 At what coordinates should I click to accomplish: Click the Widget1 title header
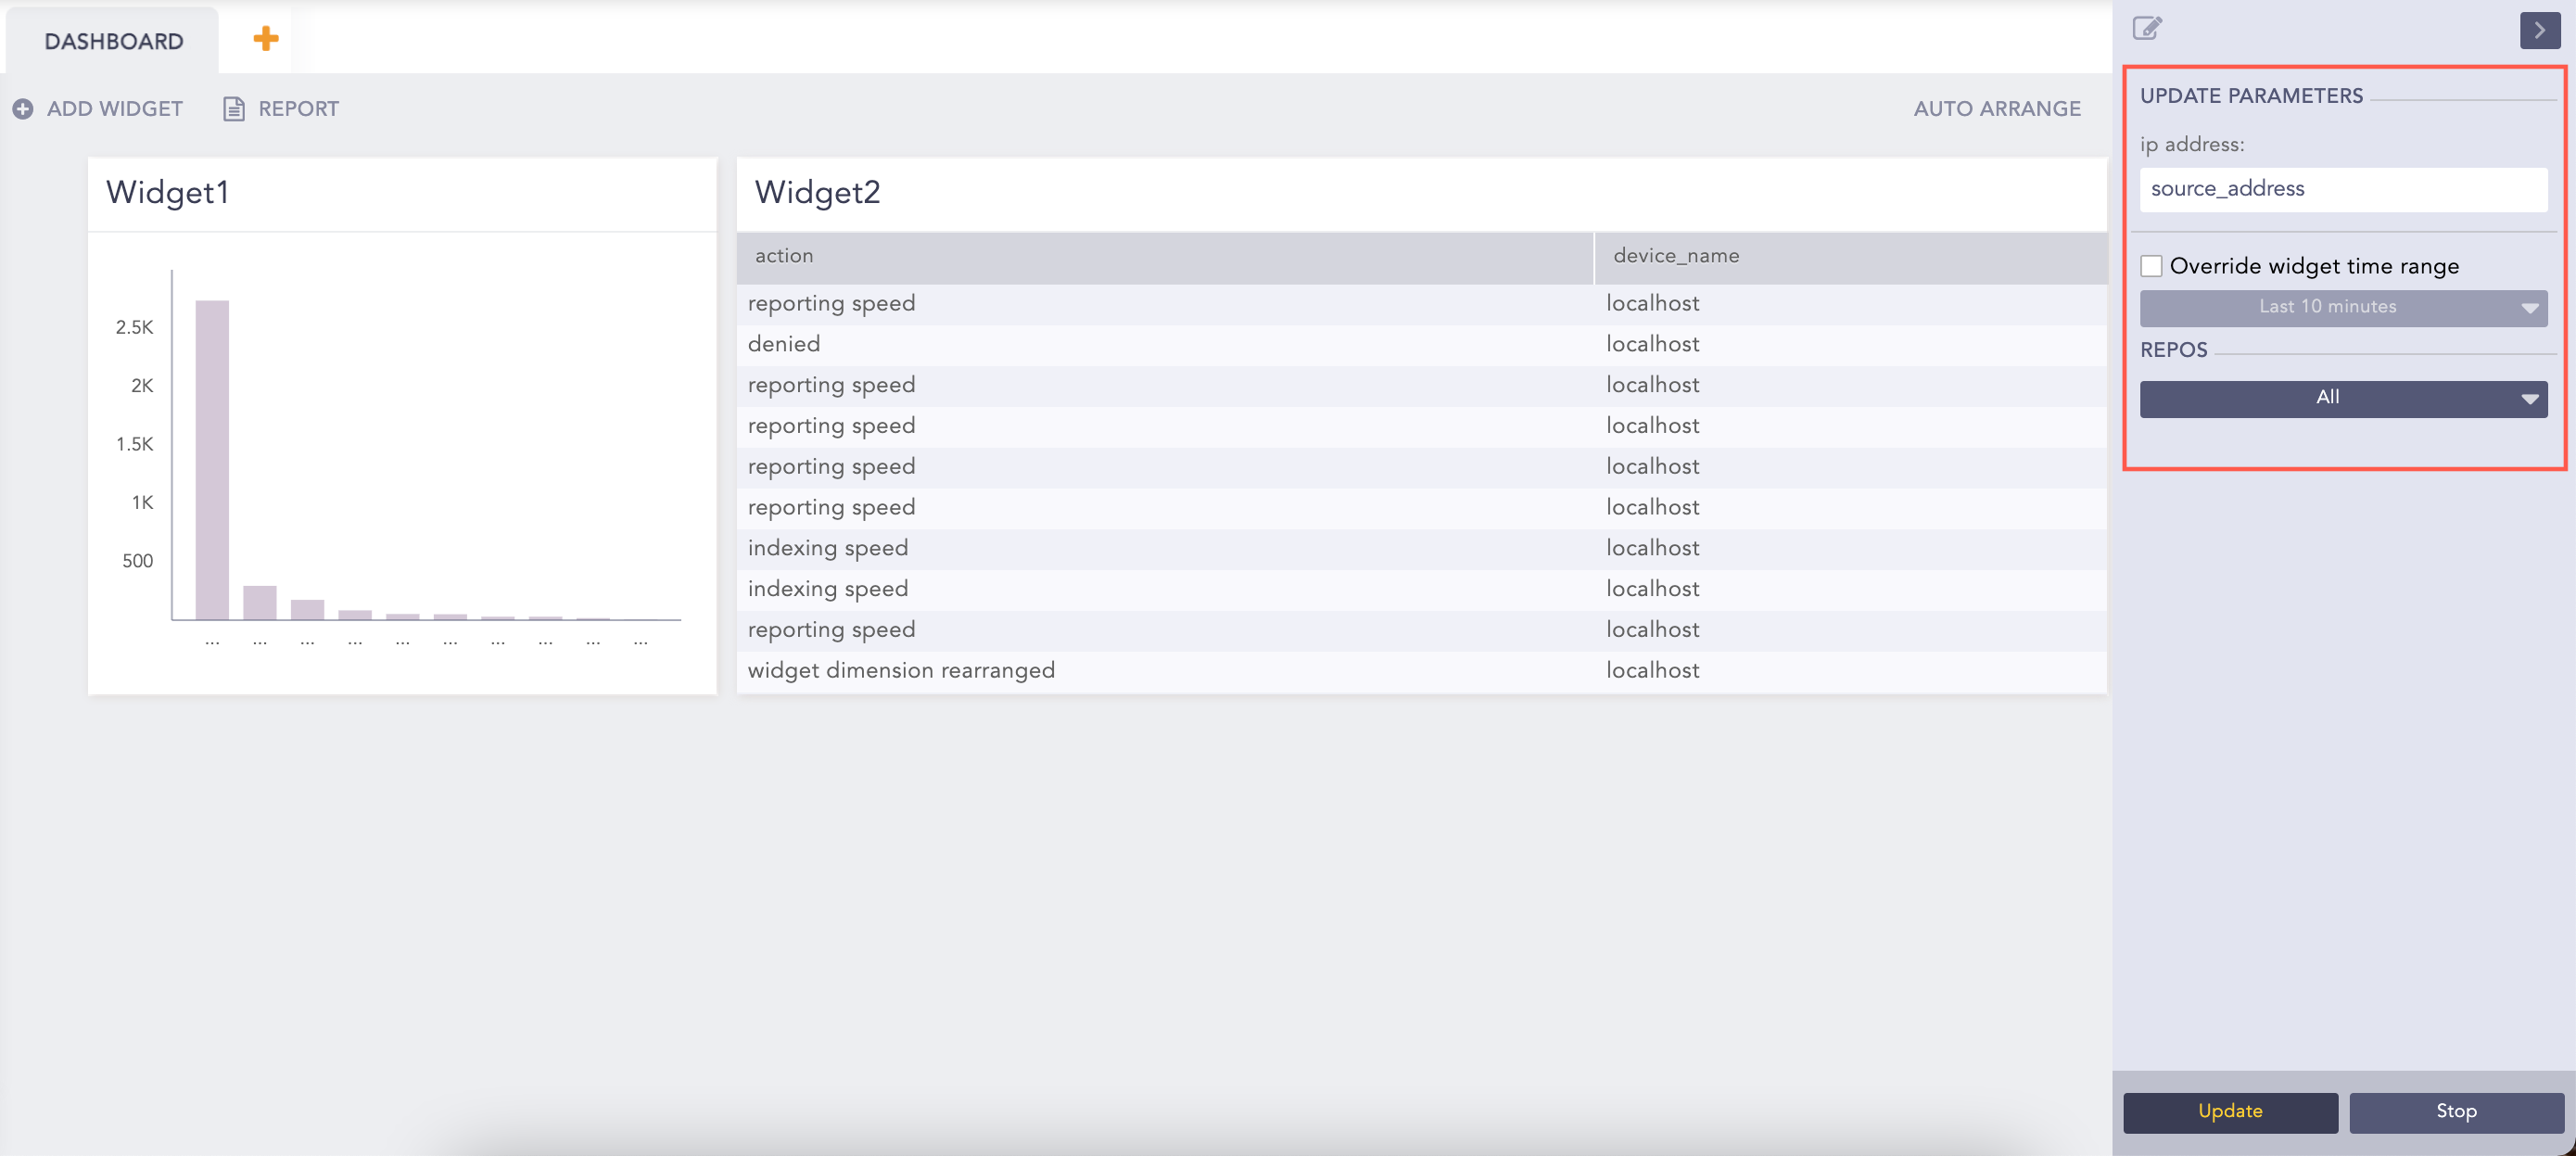(x=168, y=192)
